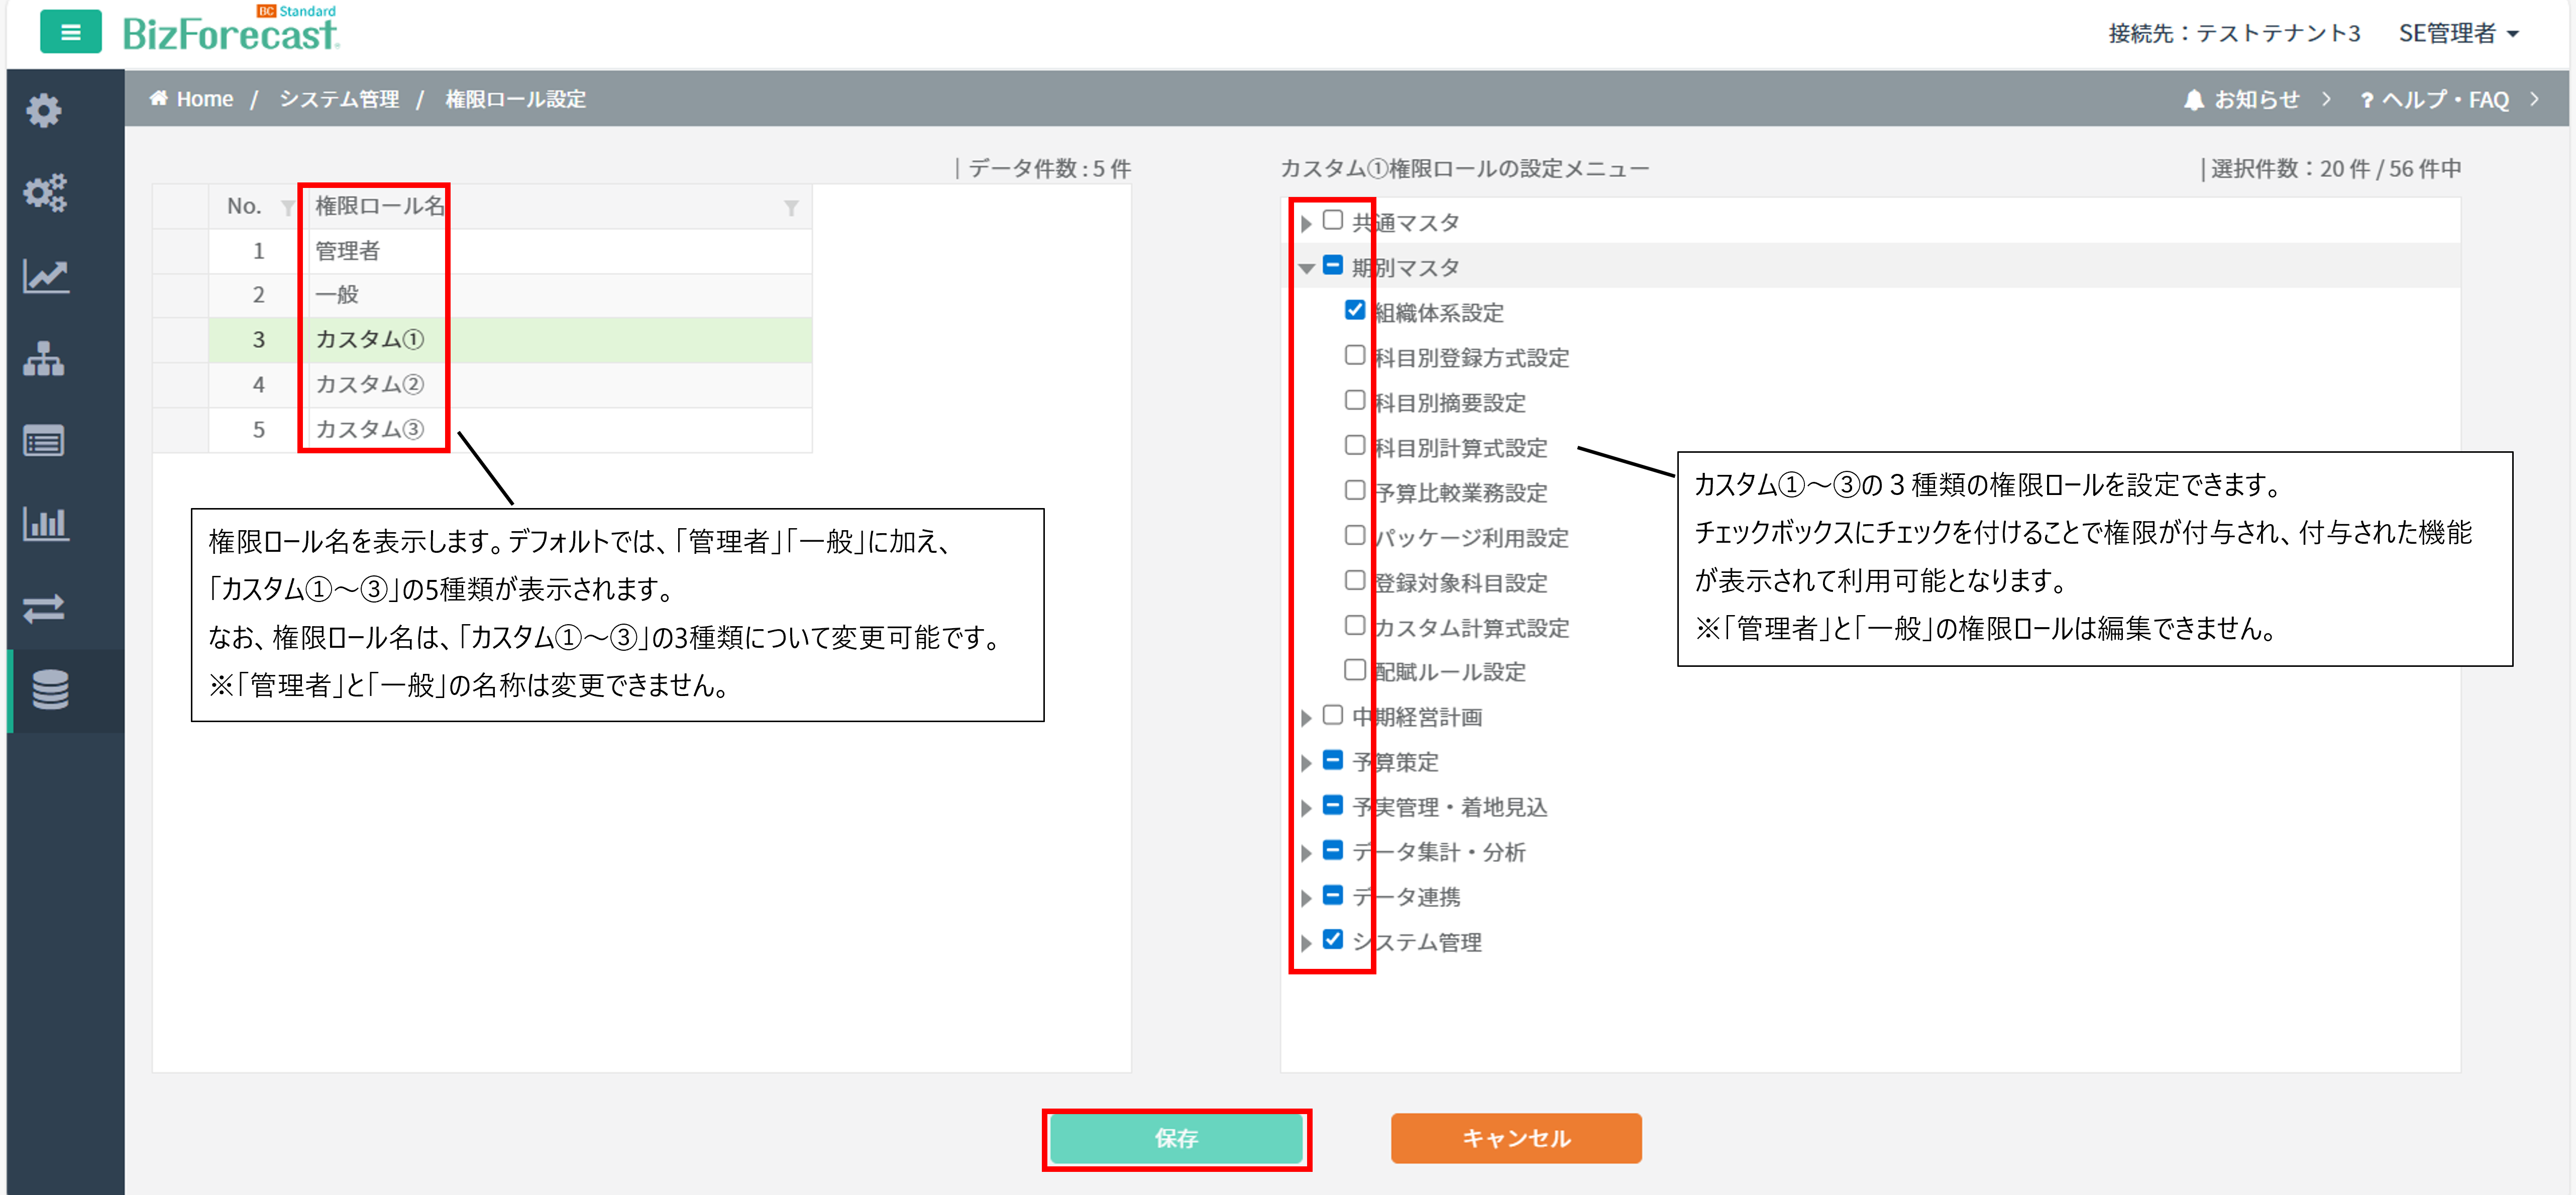This screenshot has width=2576, height=1195.
Task: Click the 保存 button
Action: pyautogui.click(x=1176, y=1138)
